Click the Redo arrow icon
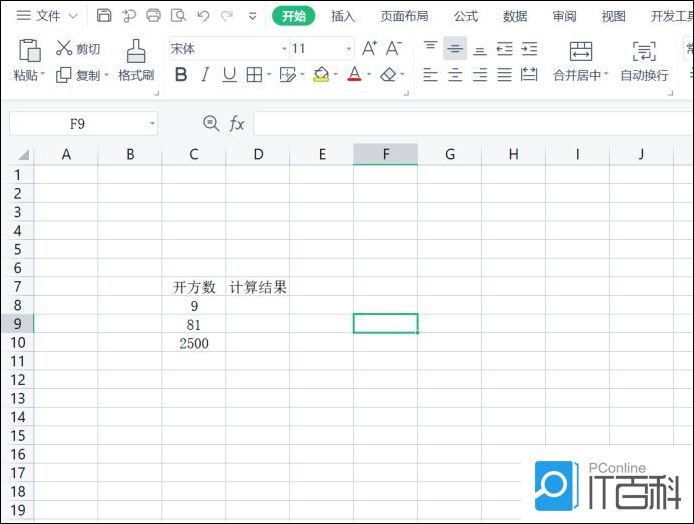The image size is (694, 524). coord(227,16)
